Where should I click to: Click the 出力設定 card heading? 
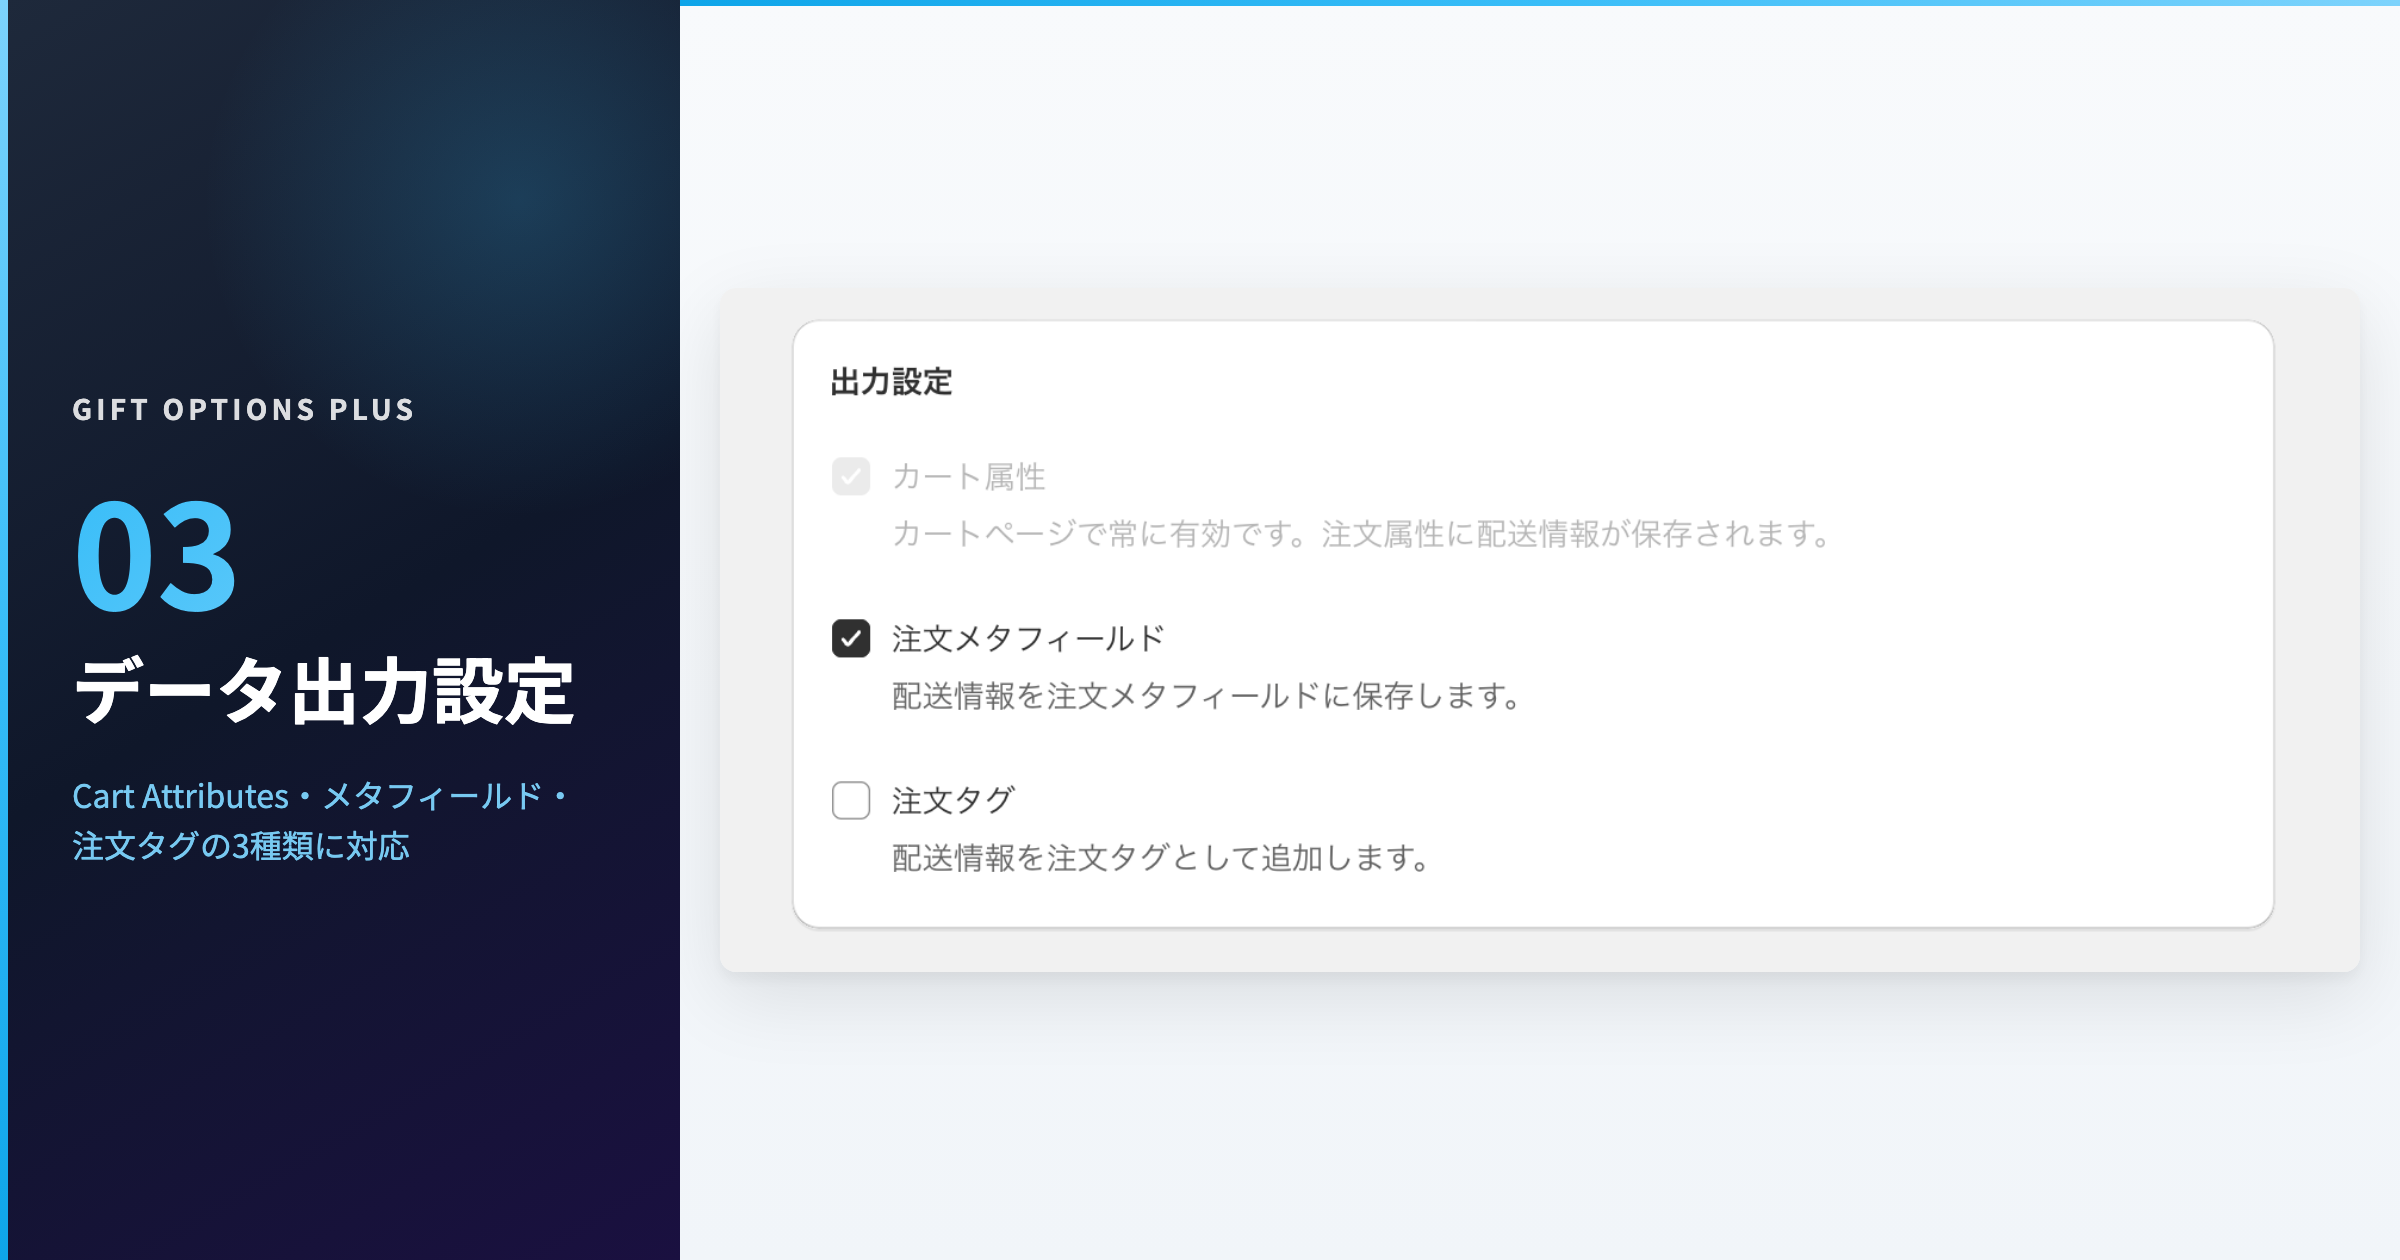[891, 382]
